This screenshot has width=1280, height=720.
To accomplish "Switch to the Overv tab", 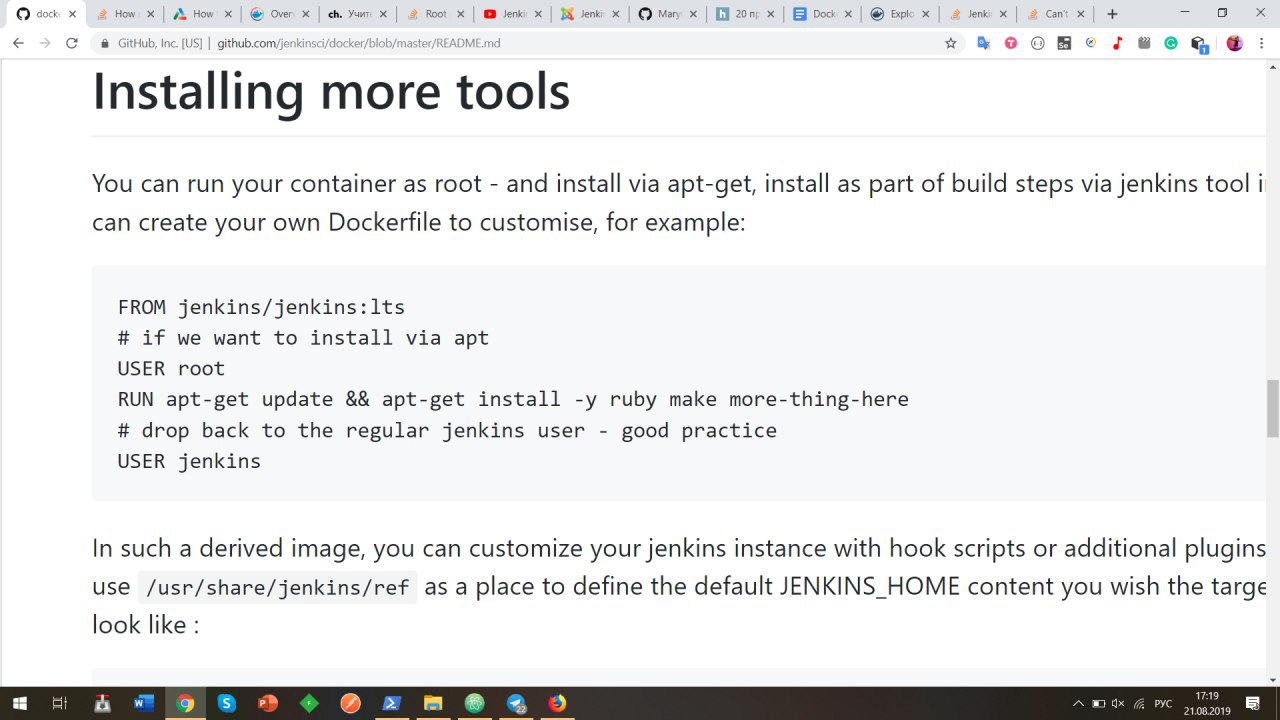I will tap(278, 14).
